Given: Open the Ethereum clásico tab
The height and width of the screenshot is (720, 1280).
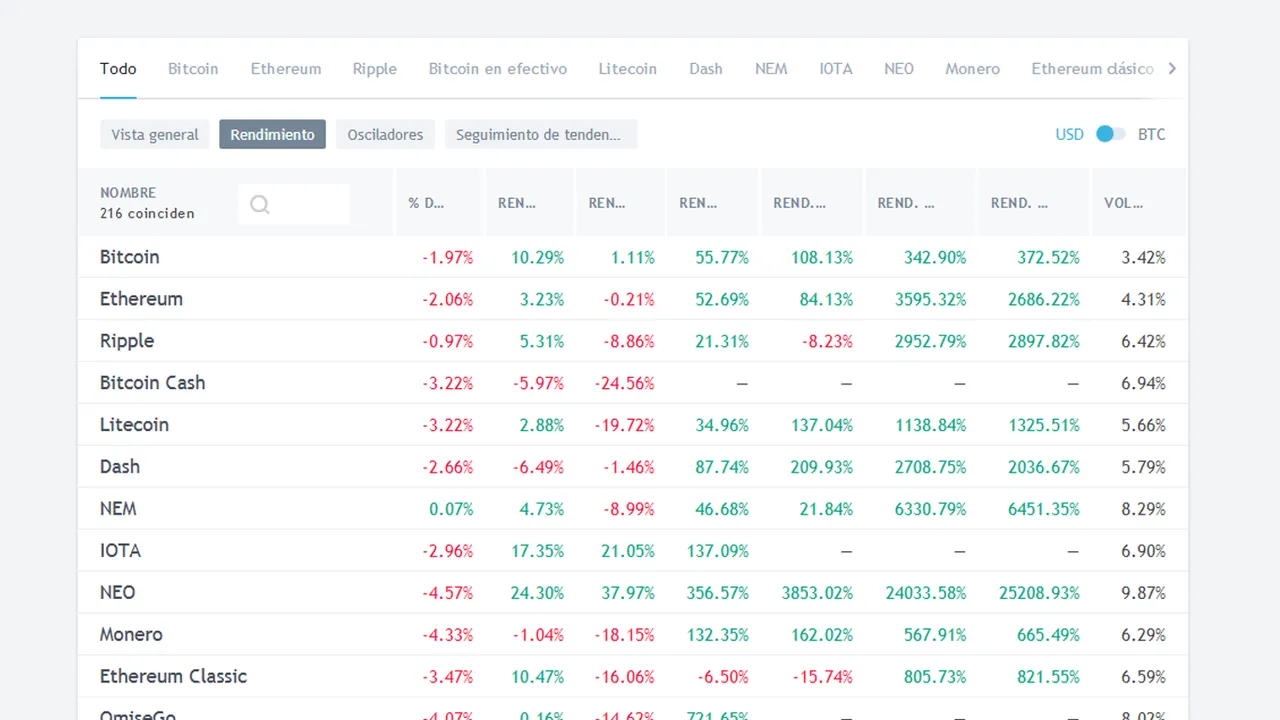Looking at the screenshot, I should [1092, 69].
